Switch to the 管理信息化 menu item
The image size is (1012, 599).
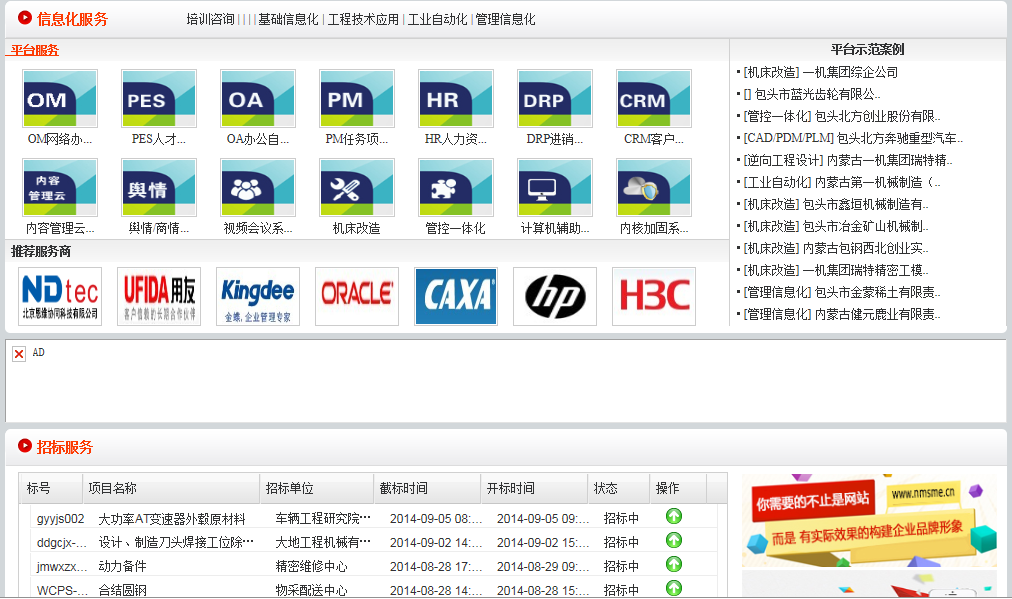tap(505, 19)
